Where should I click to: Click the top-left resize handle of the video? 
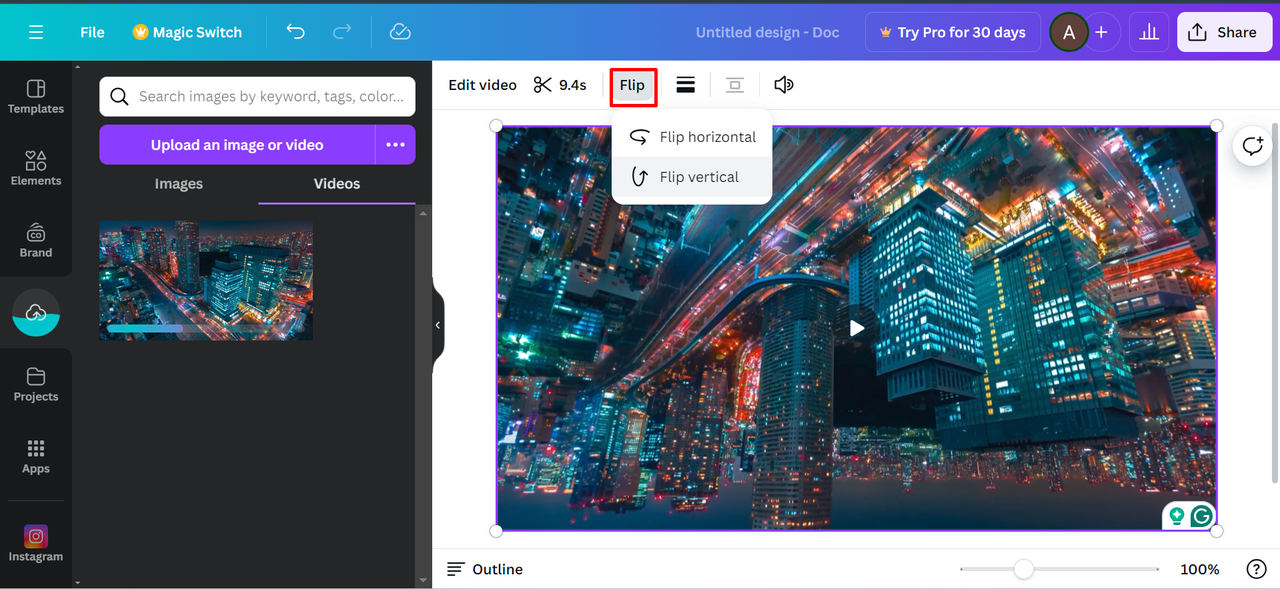pos(496,126)
